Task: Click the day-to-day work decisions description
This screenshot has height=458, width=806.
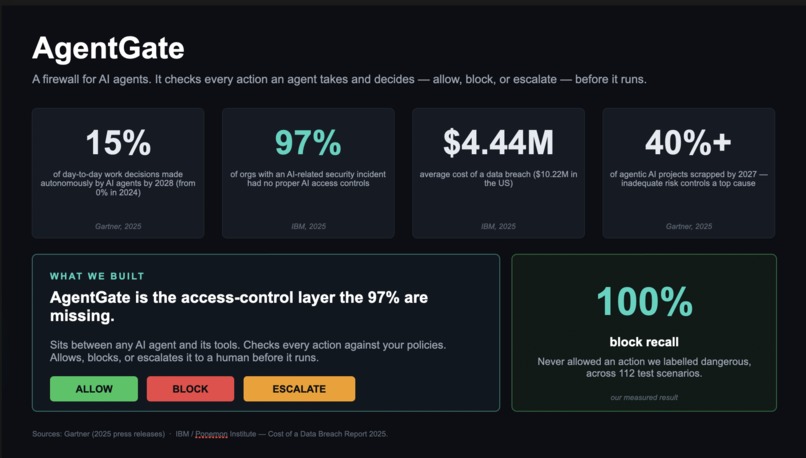Action: tap(118, 183)
